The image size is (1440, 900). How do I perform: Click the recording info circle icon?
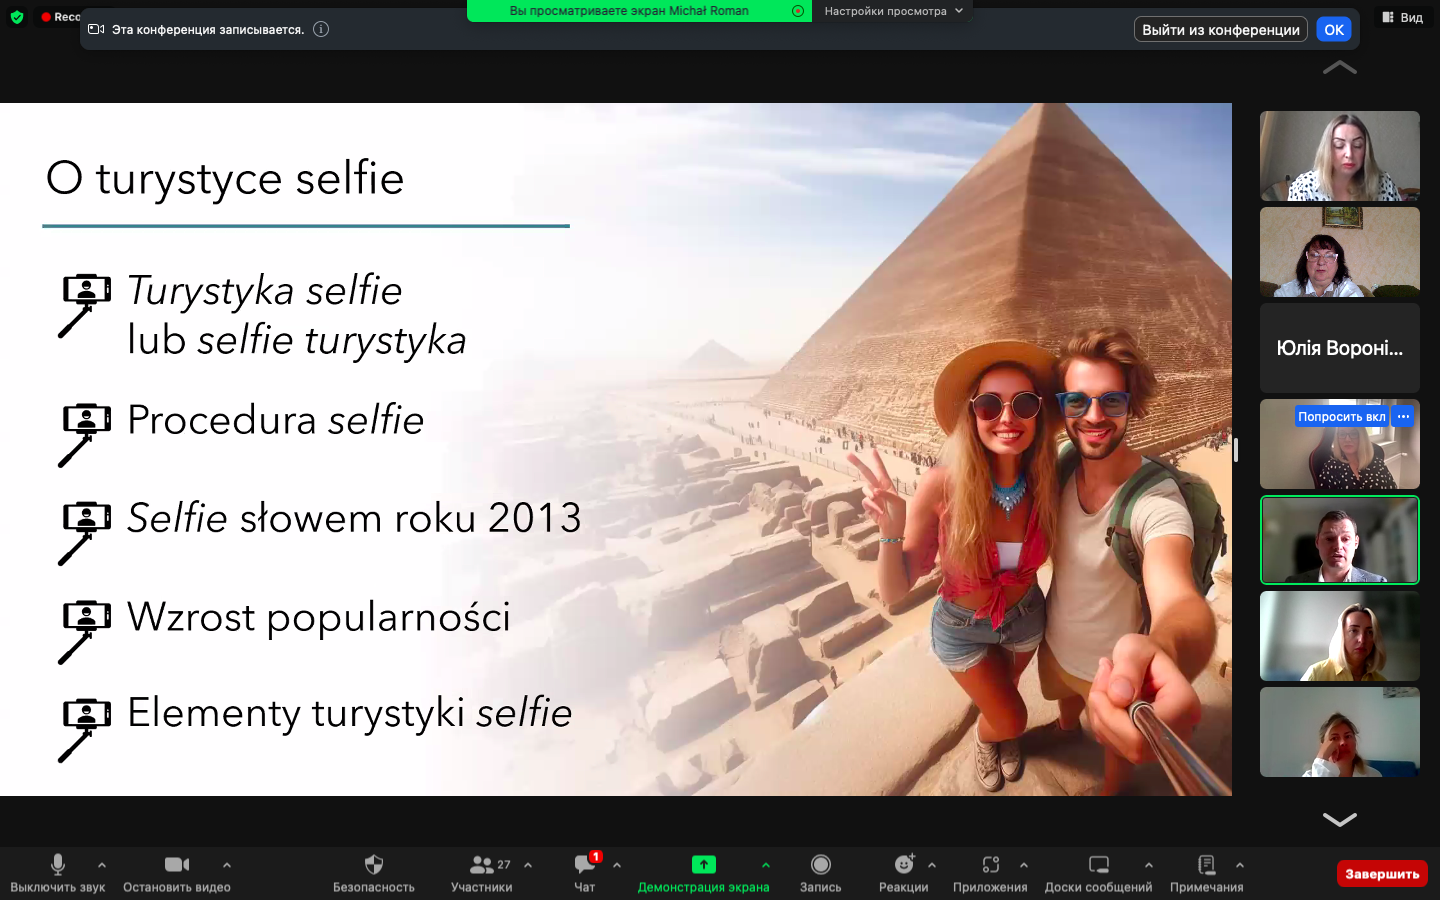321,29
